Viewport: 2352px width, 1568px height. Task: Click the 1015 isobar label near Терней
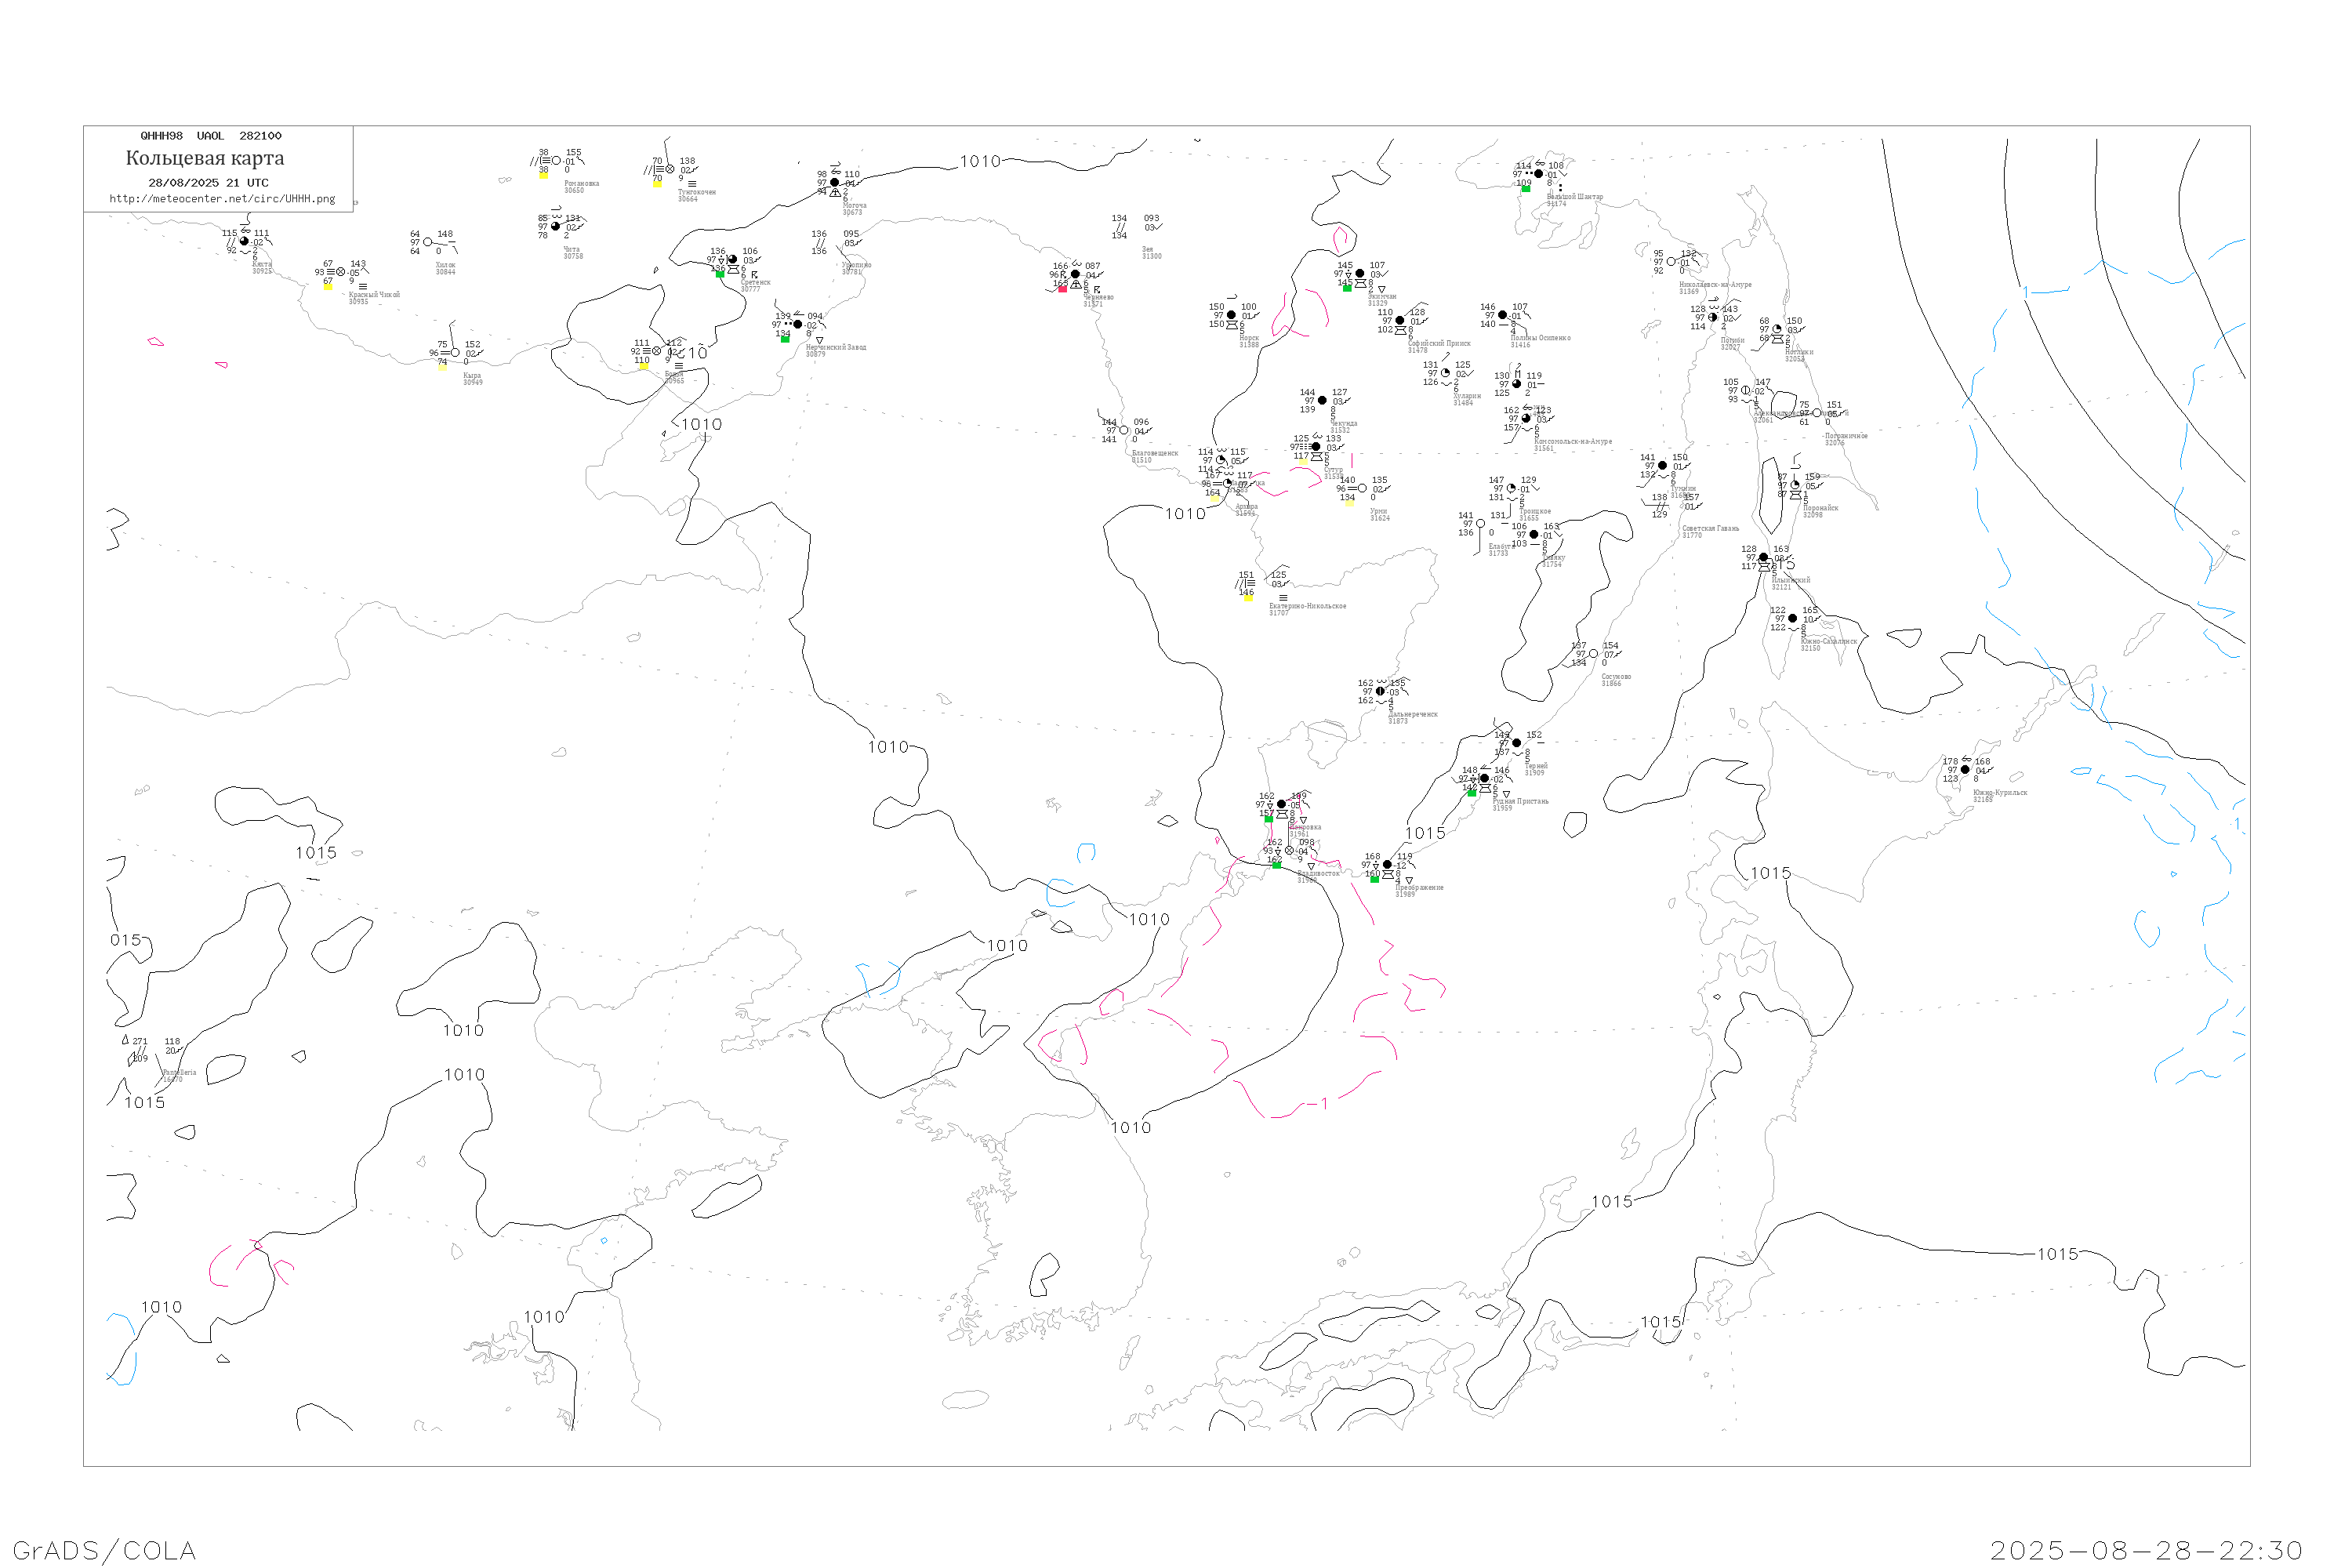point(1424,833)
